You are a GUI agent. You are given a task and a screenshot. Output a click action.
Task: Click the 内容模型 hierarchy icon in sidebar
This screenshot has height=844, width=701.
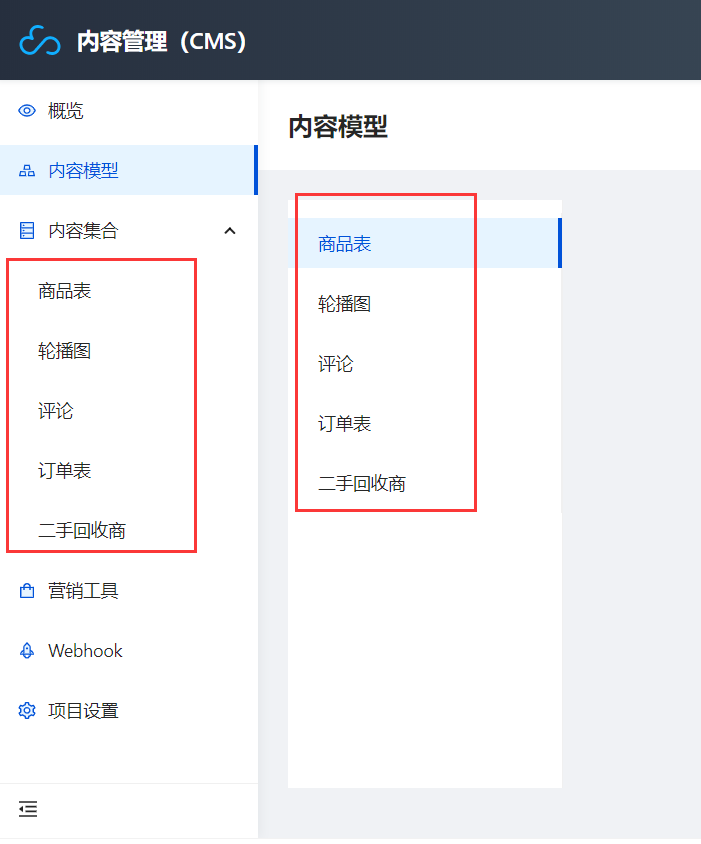tap(27, 171)
